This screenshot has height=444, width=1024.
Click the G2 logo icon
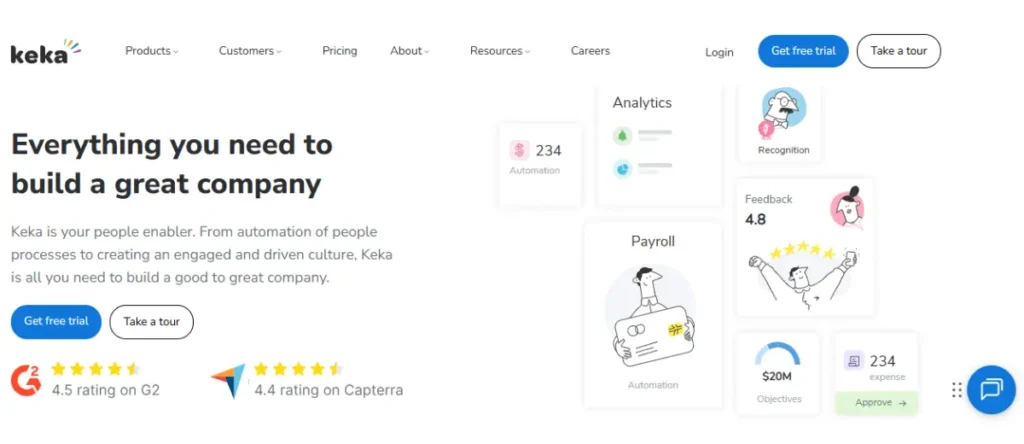click(x=27, y=379)
